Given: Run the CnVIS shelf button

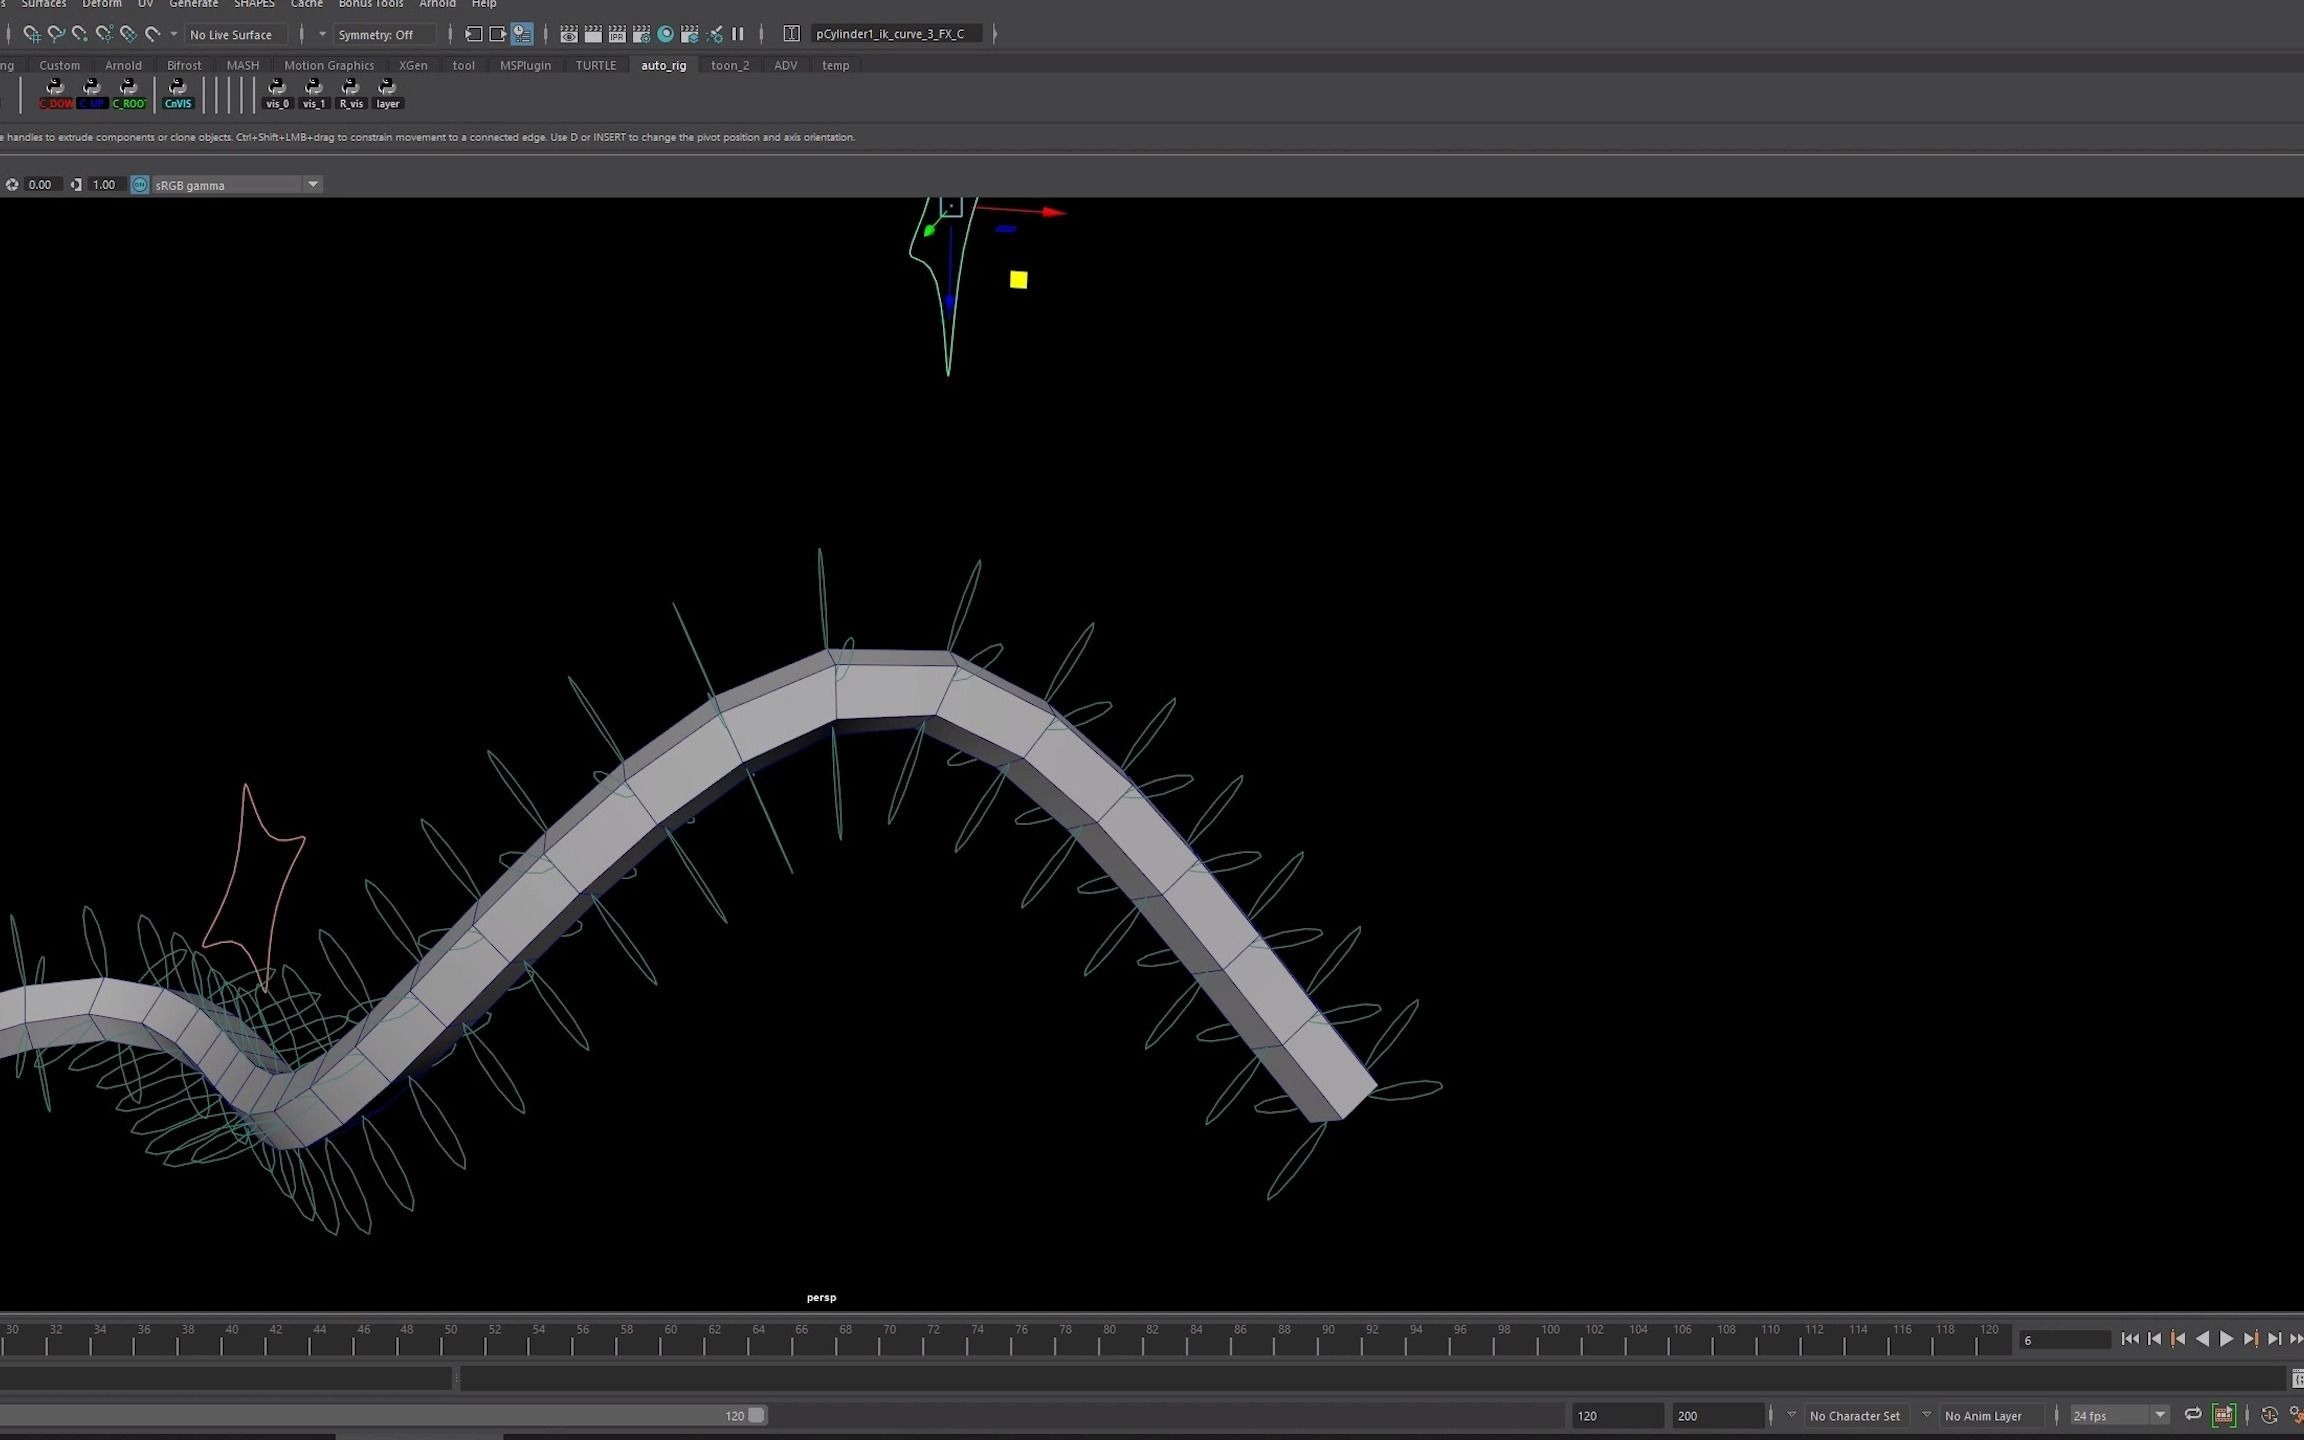Looking at the screenshot, I should tap(178, 93).
